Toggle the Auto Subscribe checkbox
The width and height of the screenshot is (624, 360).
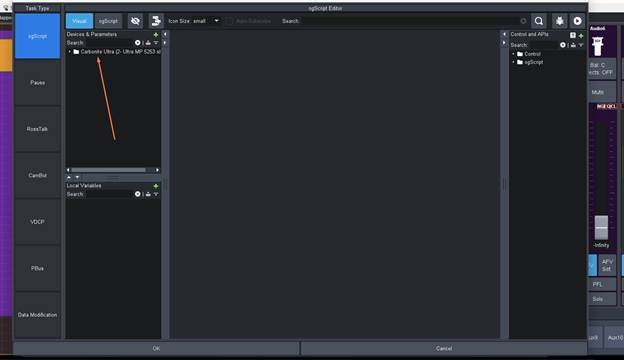pos(230,21)
